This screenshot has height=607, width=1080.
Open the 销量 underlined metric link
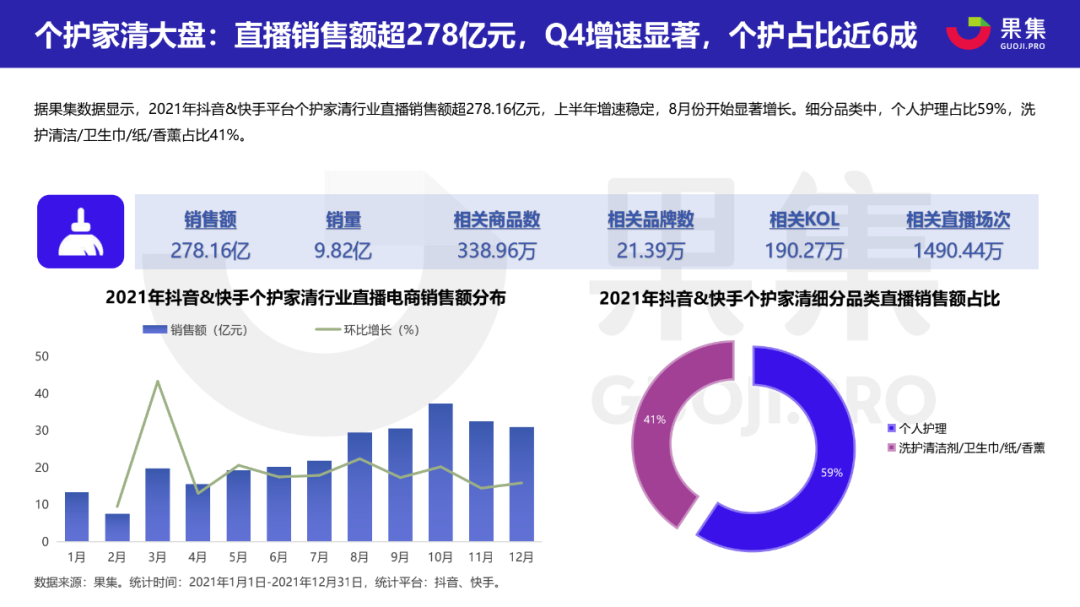(x=343, y=220)
